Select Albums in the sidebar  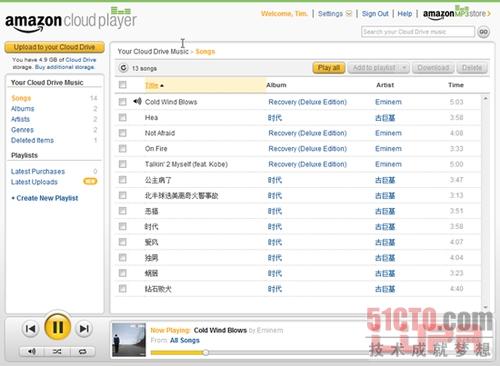click(22, 109)
